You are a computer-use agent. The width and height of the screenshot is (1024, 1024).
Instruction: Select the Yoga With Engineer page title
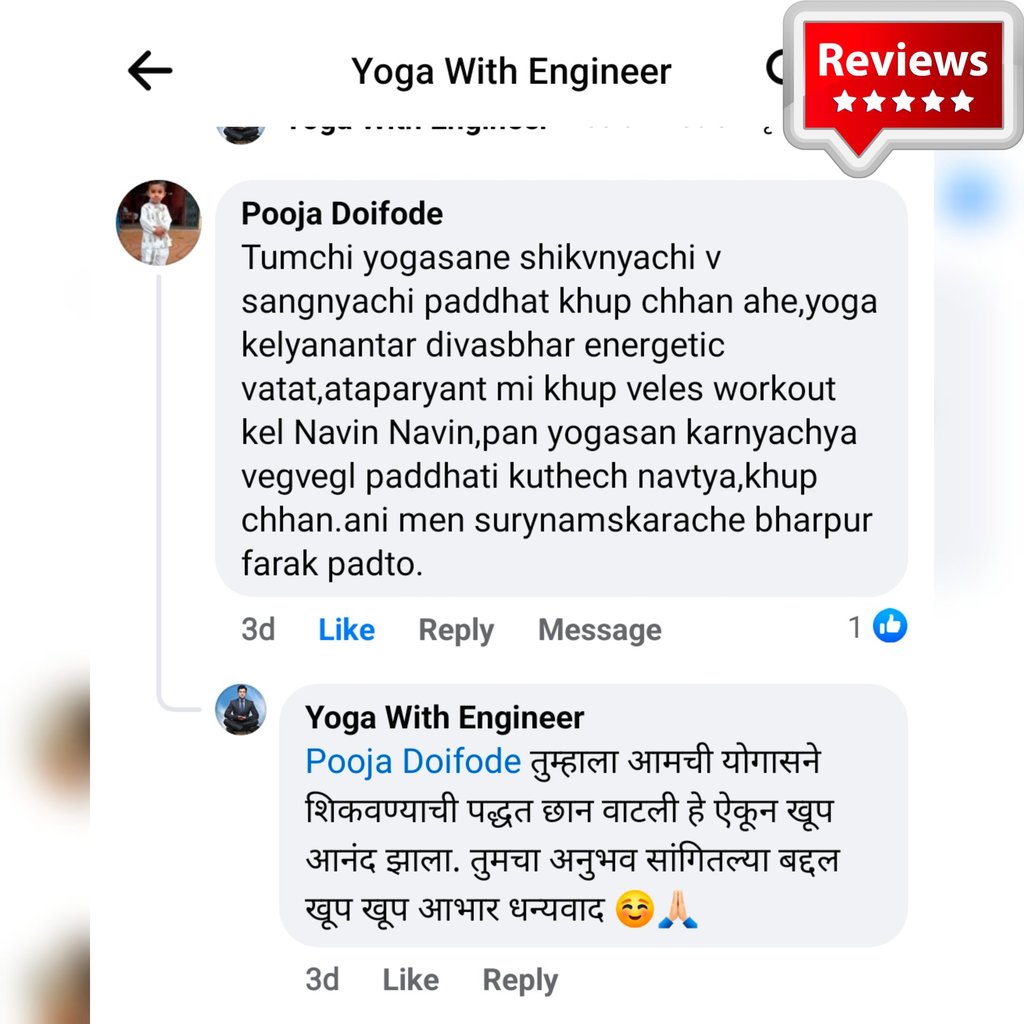tap(511, 71)
